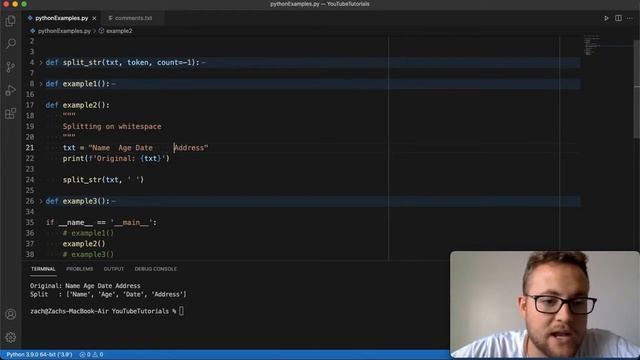Screen dimensions: 640x360
Task: Close the pythonExamples.py tab
Action: pyautogui.click(x=94, y=18)
